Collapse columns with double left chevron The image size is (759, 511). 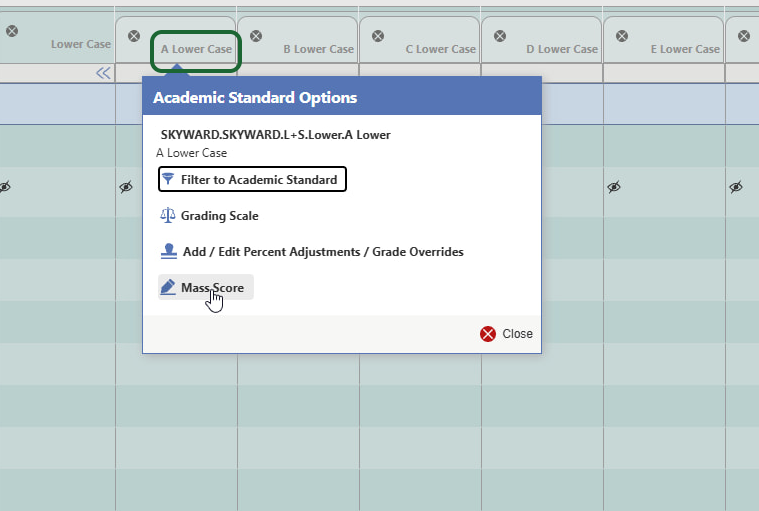tap(103, 73)
